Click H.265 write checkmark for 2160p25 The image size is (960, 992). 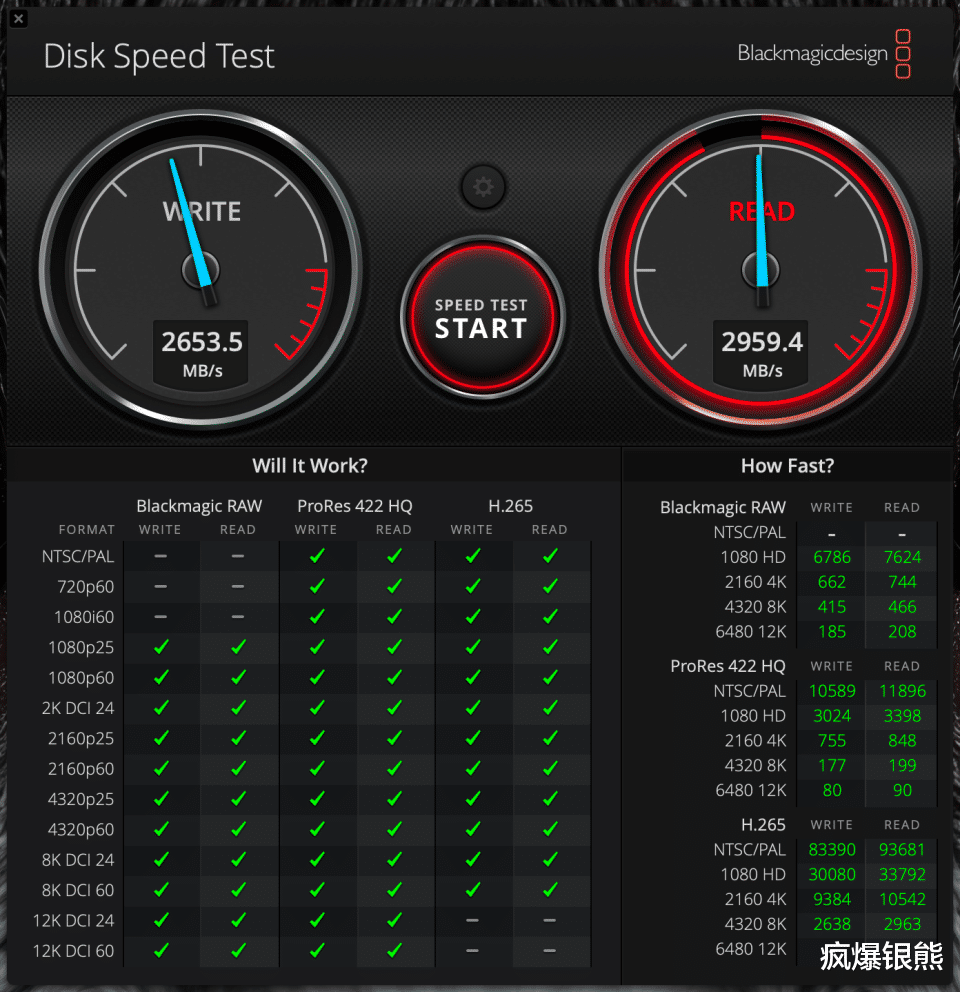(473, 738)
